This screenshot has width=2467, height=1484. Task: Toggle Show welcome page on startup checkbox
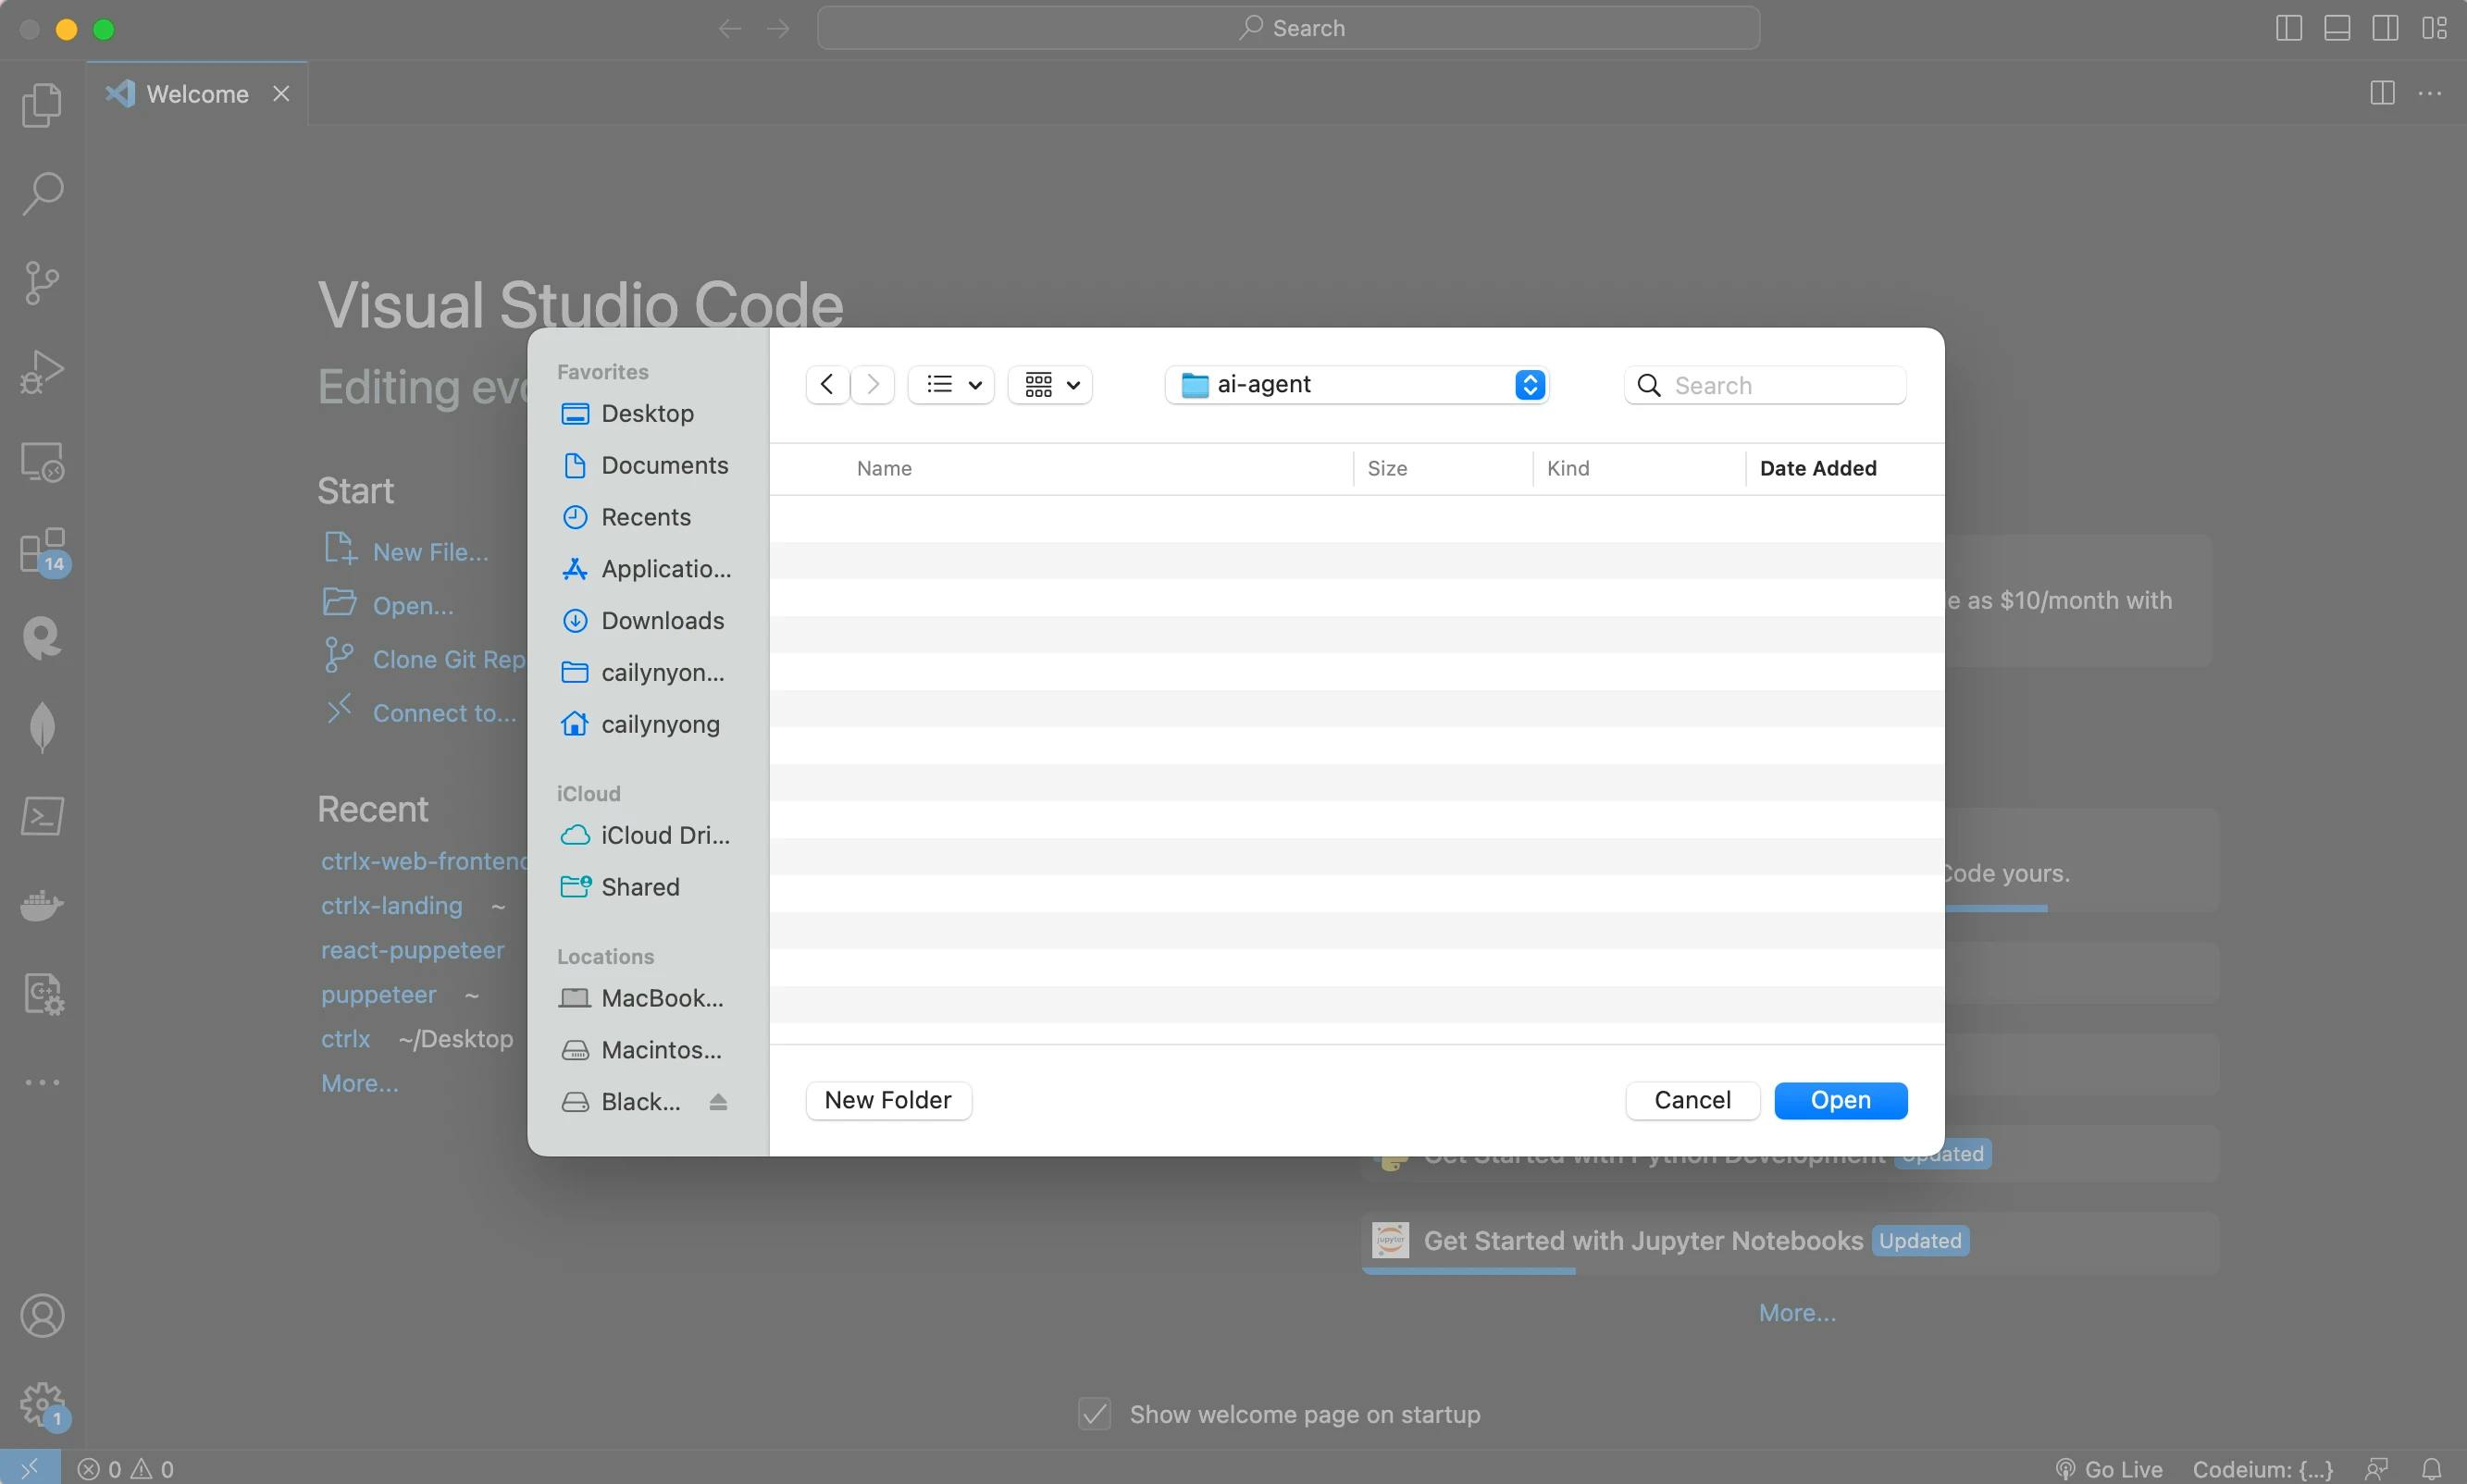(x=1094, y=1414)
